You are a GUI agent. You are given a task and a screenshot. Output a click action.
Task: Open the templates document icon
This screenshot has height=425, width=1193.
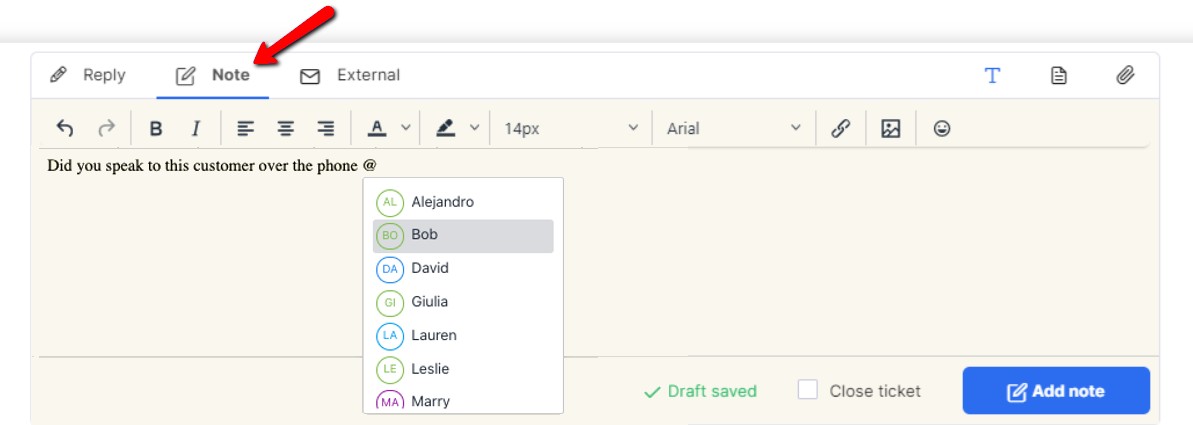click(x=1058, y=75)
